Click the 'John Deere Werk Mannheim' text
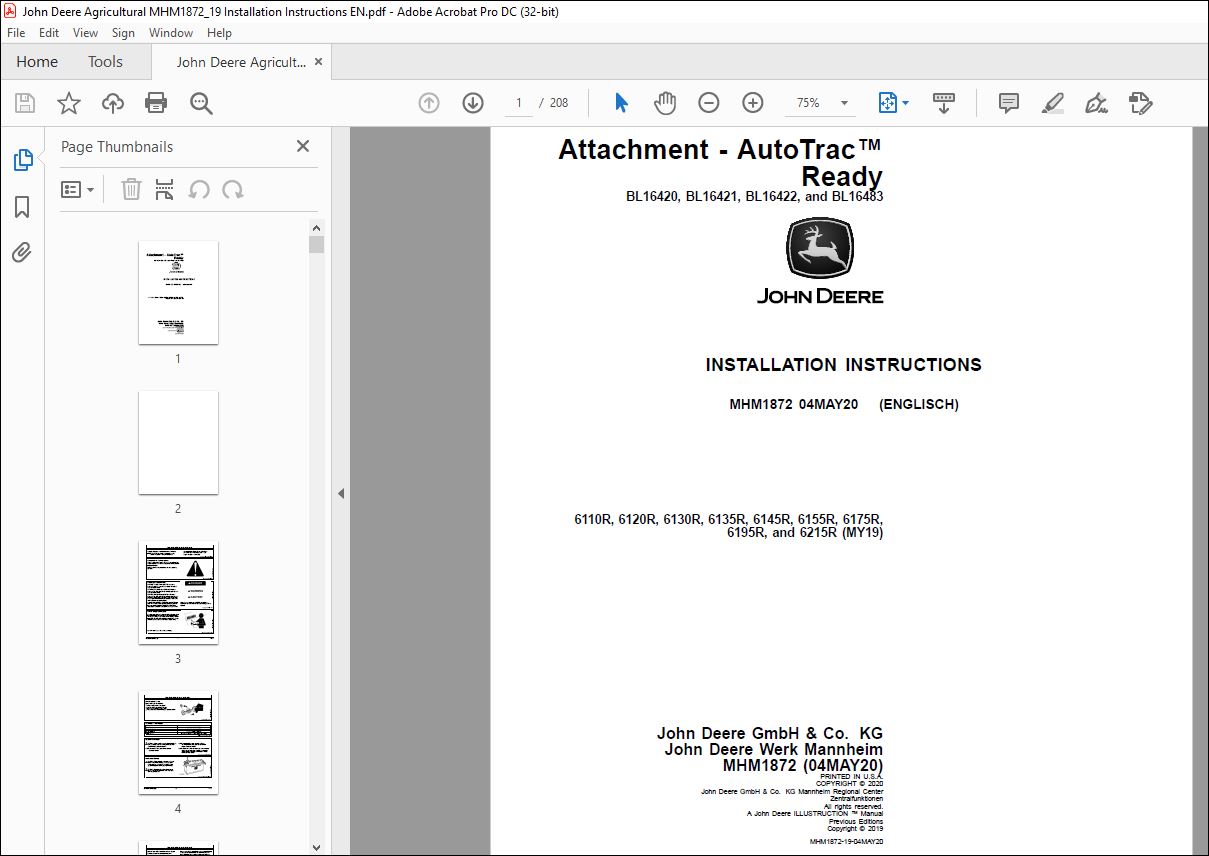Image resolution: width=1209 pixels, height=856 pixels. click(773, 750)
